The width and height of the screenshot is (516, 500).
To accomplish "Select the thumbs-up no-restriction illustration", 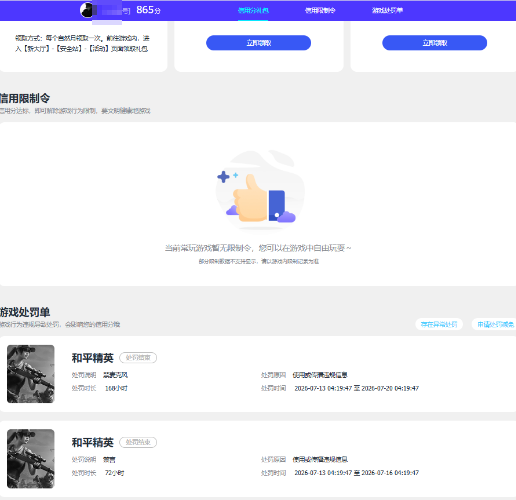I will coord(259,190).
